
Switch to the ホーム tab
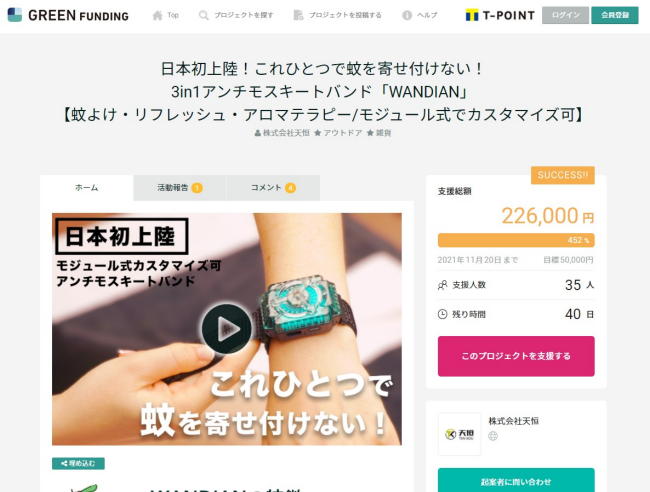(x=87, y=188)
